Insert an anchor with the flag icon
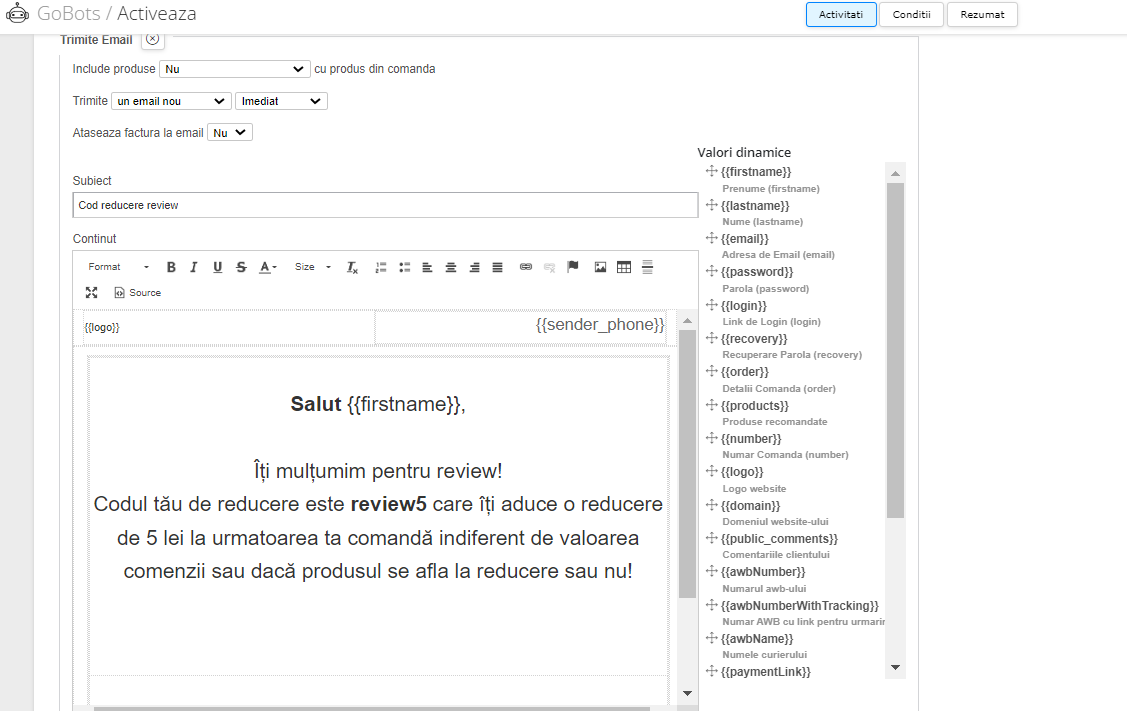The width and height of the screenshot is (1127, 711). click(x=573, y=267)
